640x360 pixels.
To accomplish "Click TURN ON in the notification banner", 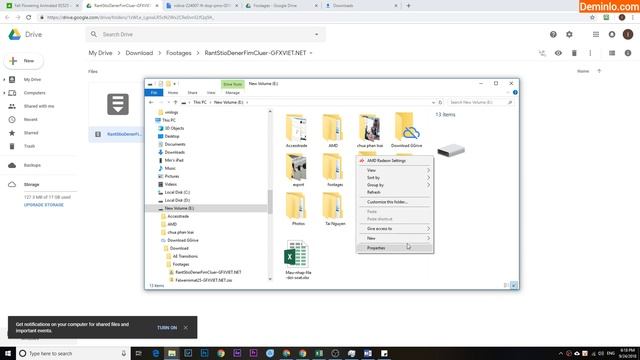I will point(167,328).
